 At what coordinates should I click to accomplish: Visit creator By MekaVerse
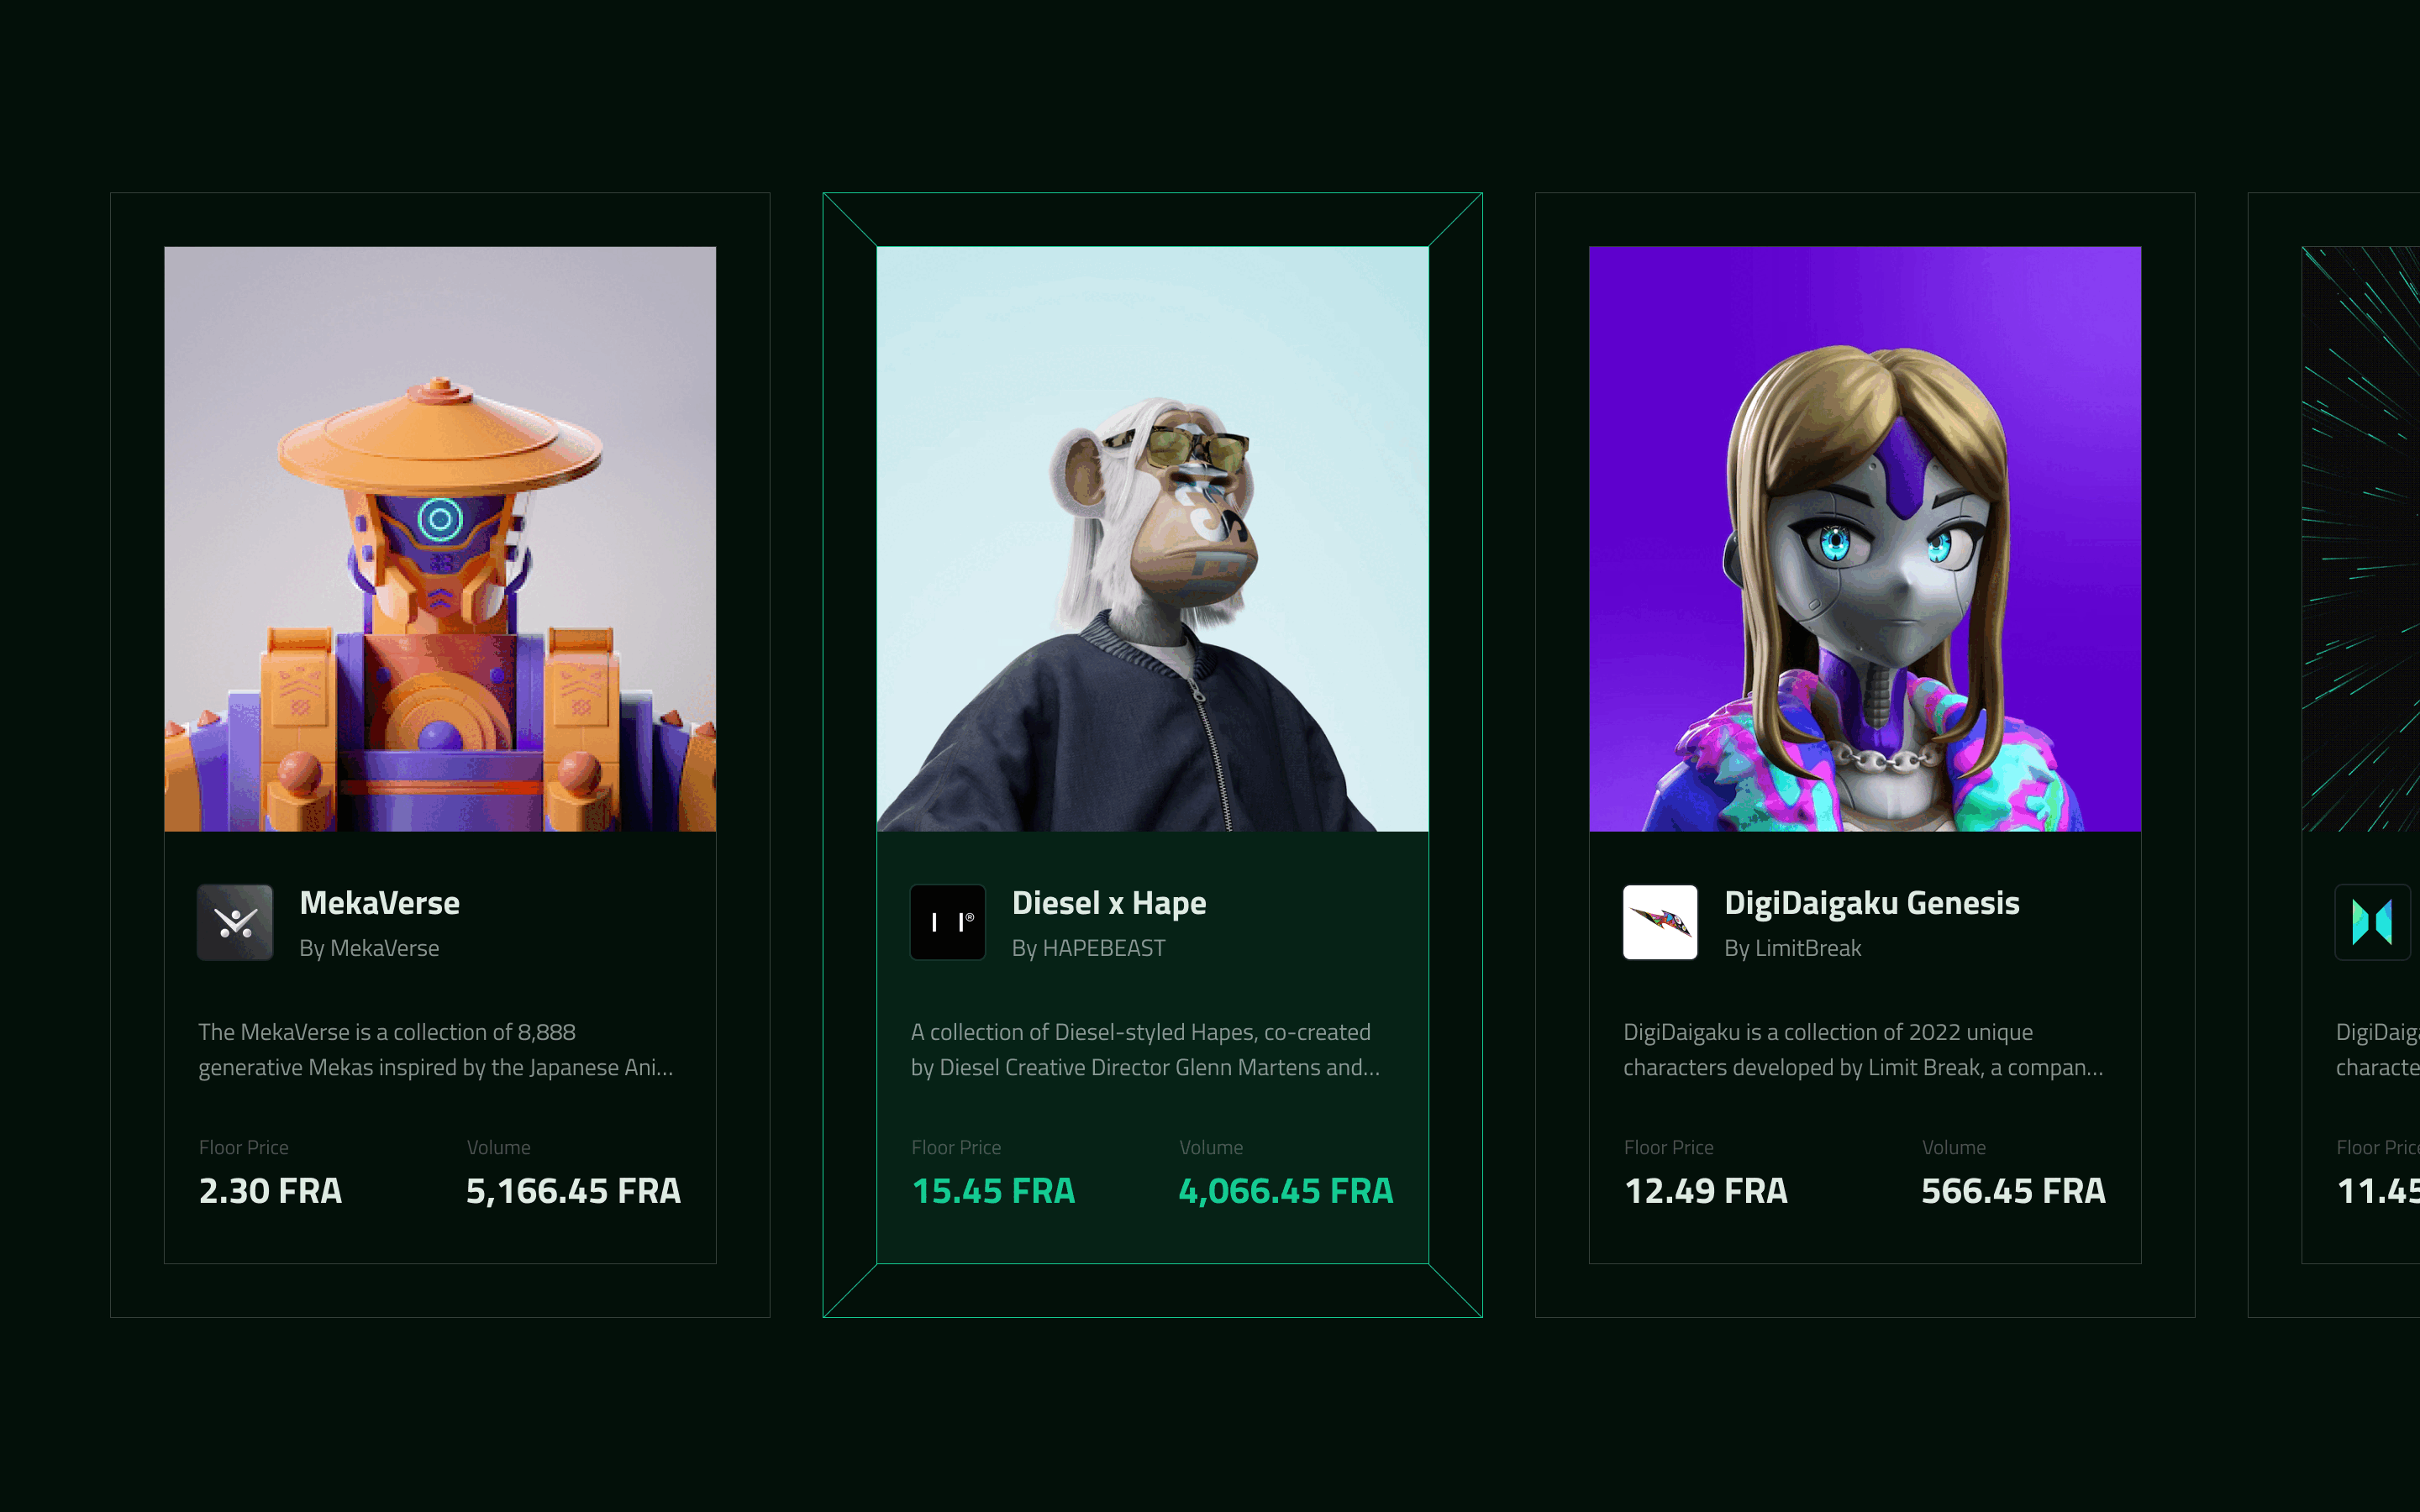(x=369, y=948)
